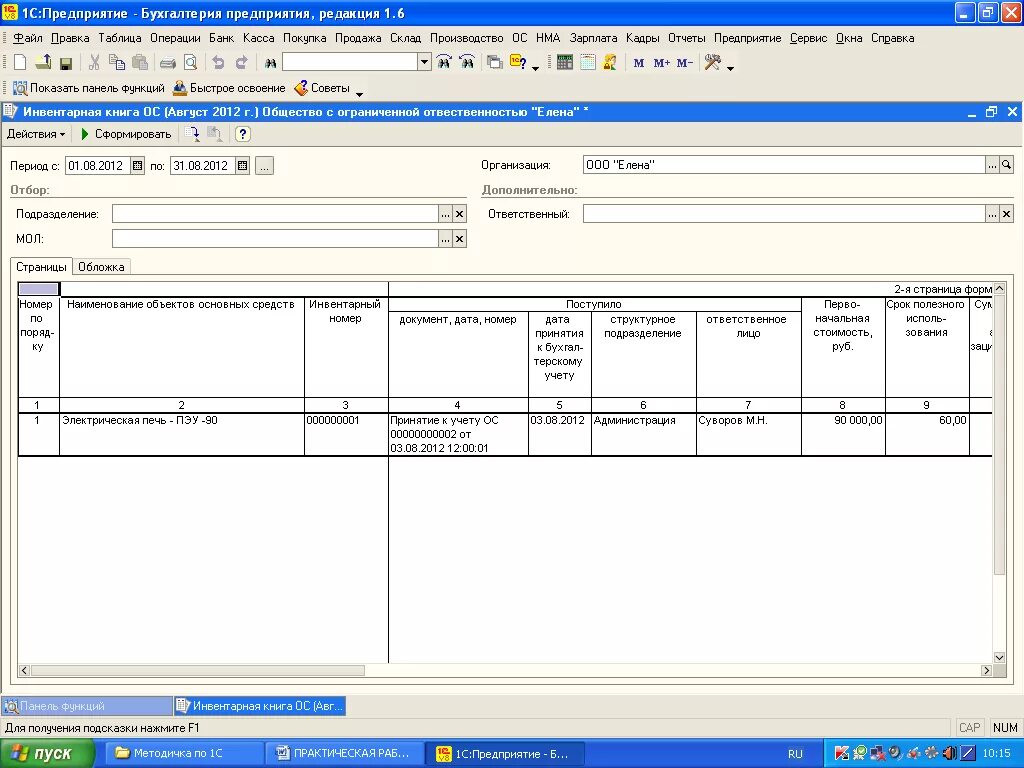
Task: Click the magnifier next to Организация field
Action: (x=1006, y=165)
